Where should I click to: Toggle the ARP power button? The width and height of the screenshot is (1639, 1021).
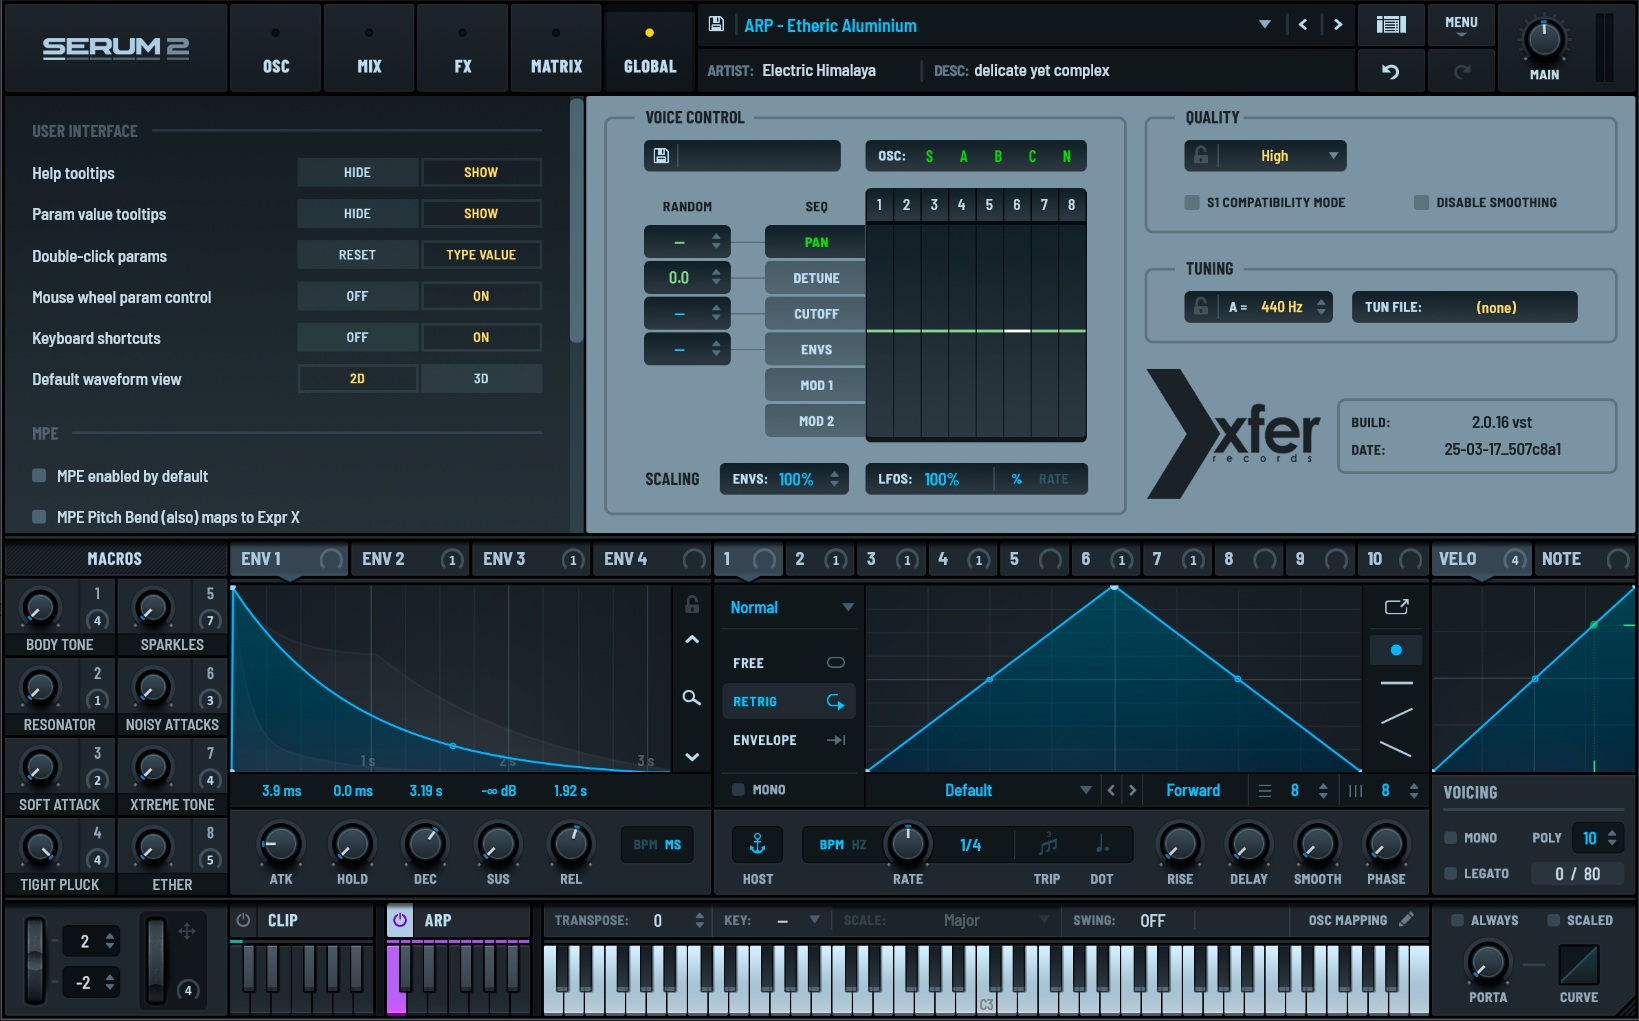tap(400, 920)
